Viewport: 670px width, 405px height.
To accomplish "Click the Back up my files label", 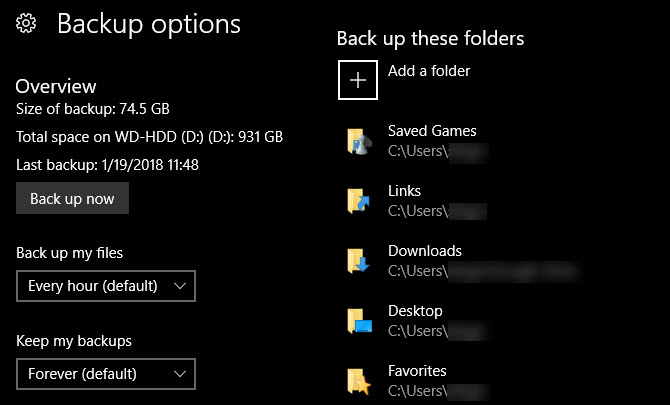I will (x=70, y=253).
